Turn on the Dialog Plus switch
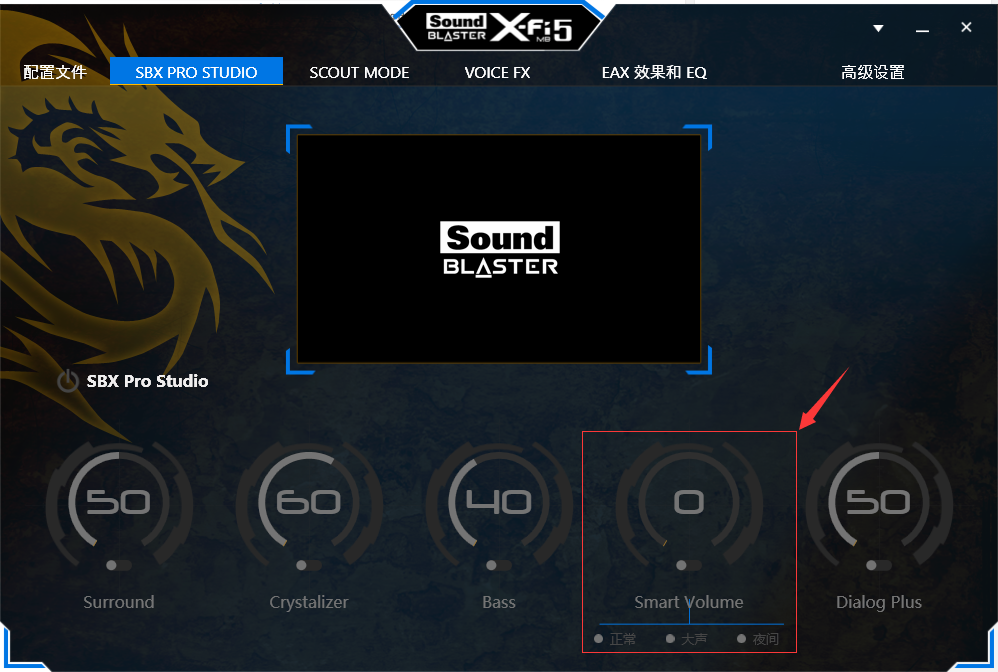 [878, 565]
